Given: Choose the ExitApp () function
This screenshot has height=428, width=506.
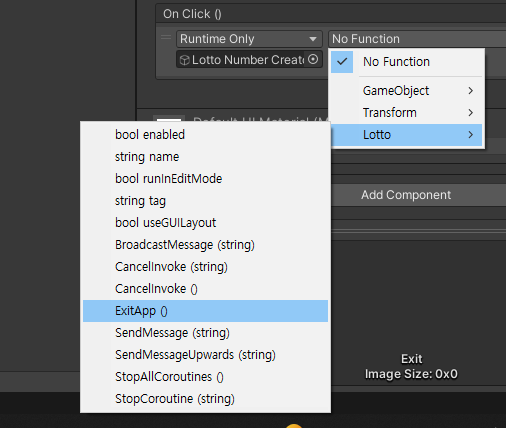Looking at the screenshot, I should coord(205,311).
